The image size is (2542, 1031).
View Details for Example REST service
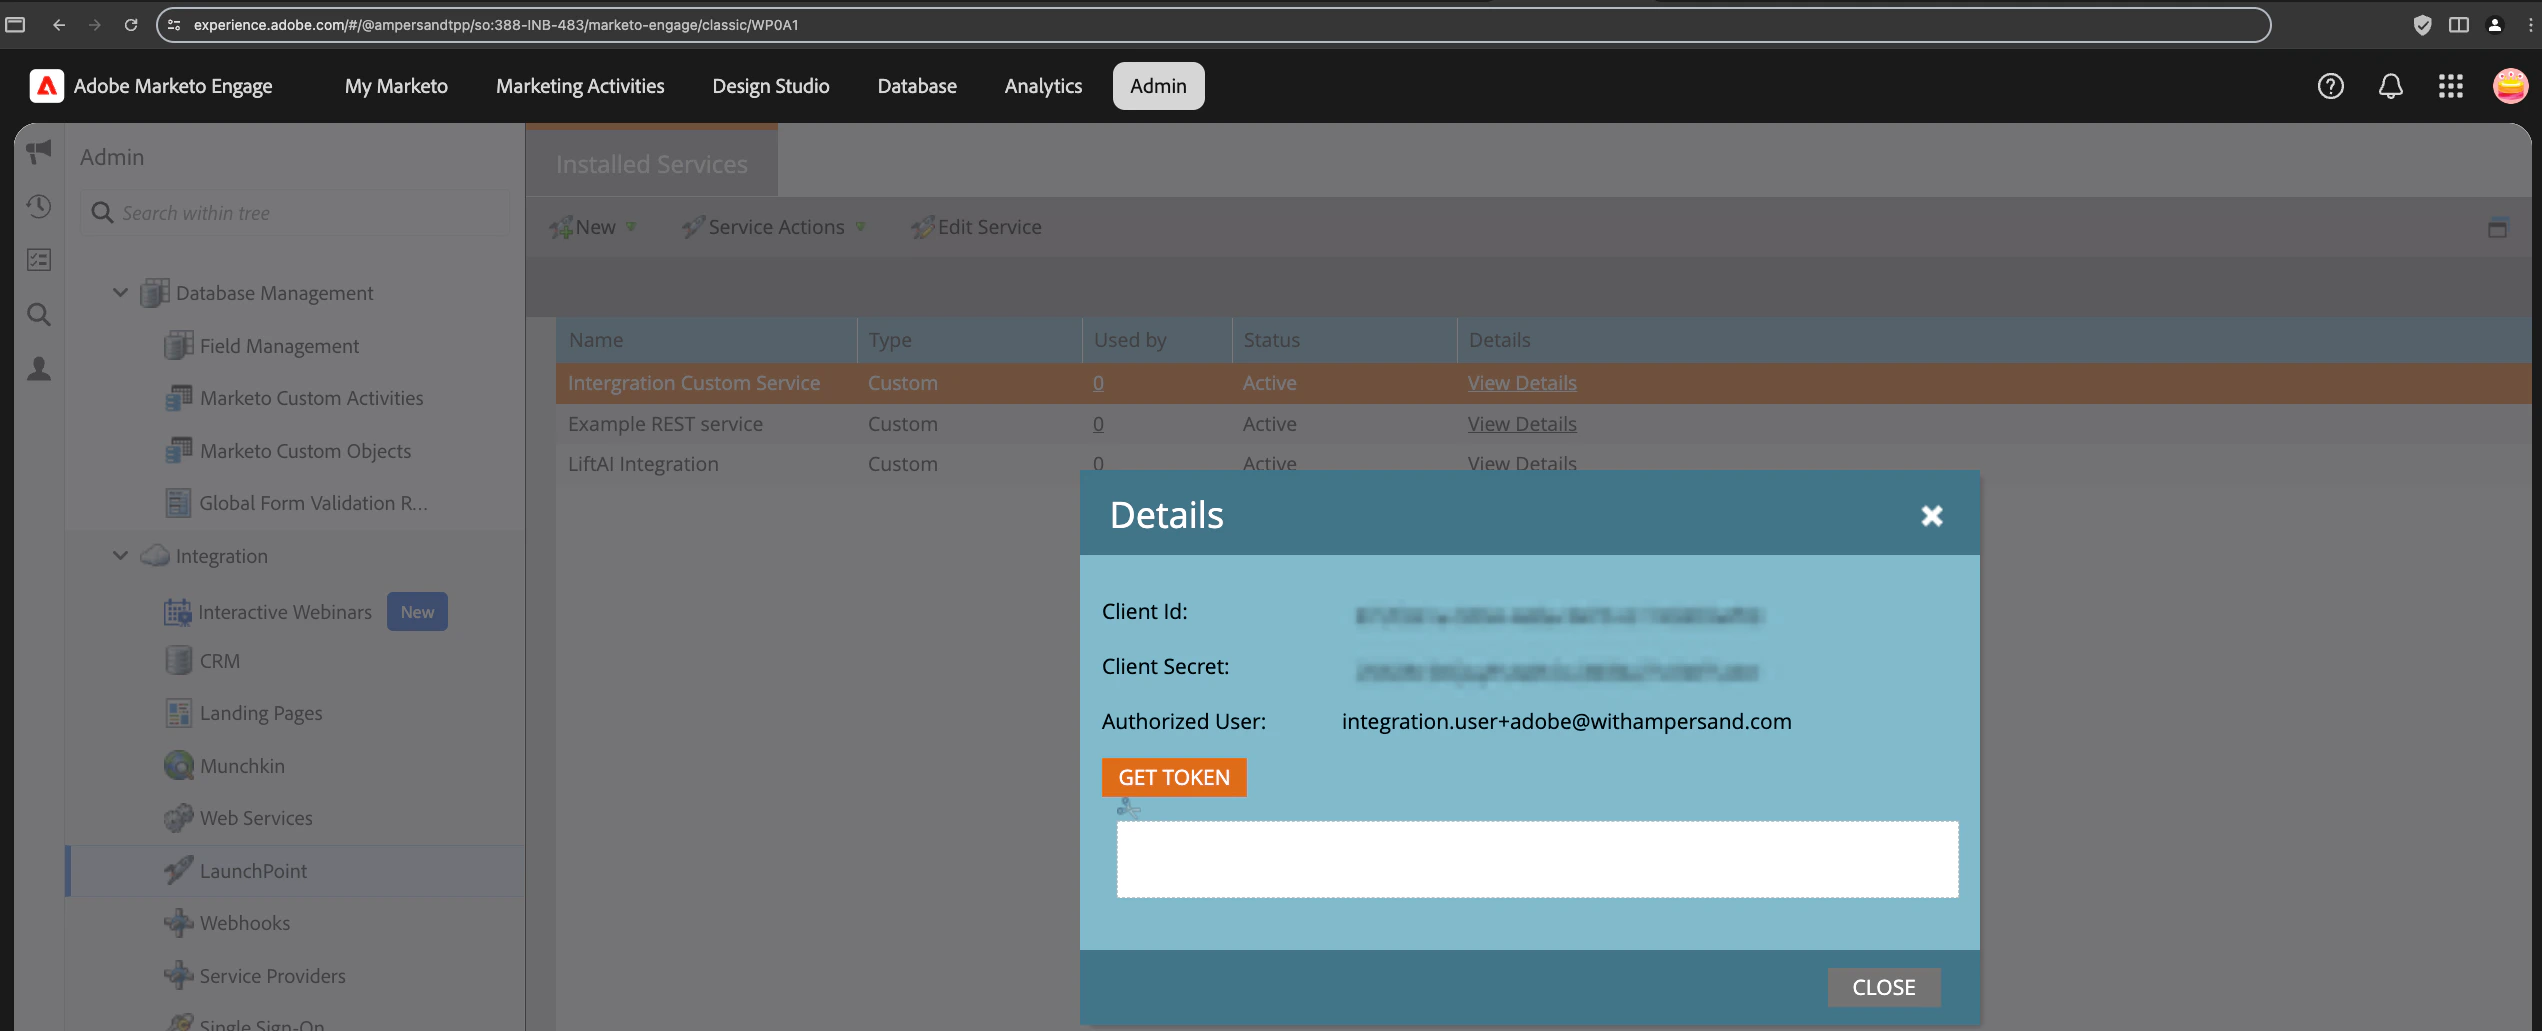1522,424
